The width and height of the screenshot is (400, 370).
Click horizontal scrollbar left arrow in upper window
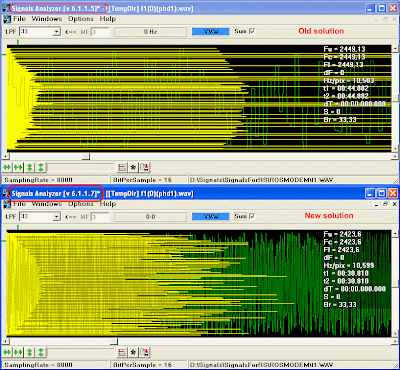point(5,156)
